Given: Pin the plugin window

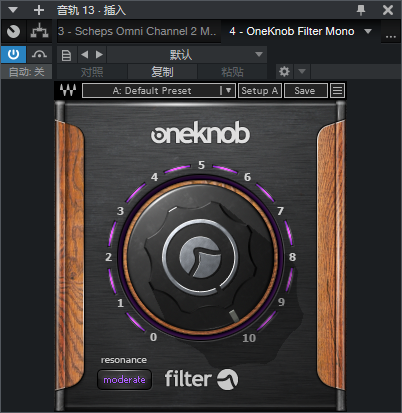Looking at the screenshot, I should coord(361,10).
